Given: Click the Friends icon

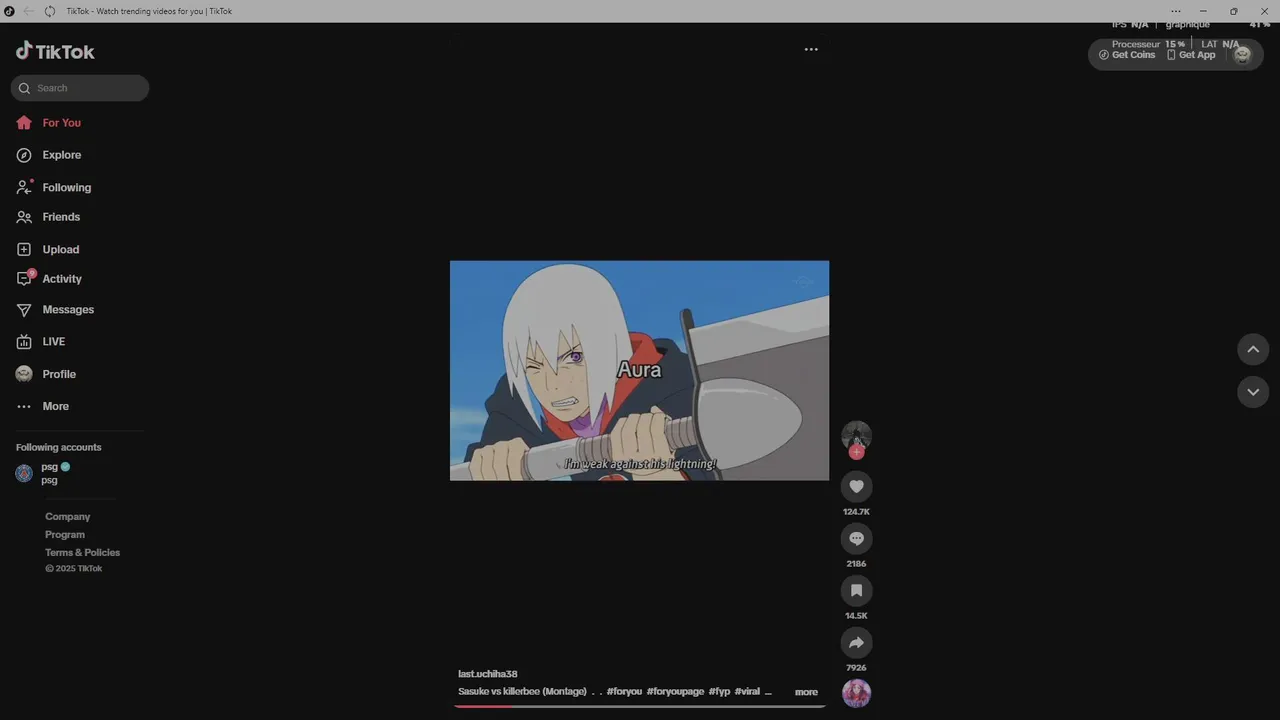Looking at the screenshot, I should 24,217.
